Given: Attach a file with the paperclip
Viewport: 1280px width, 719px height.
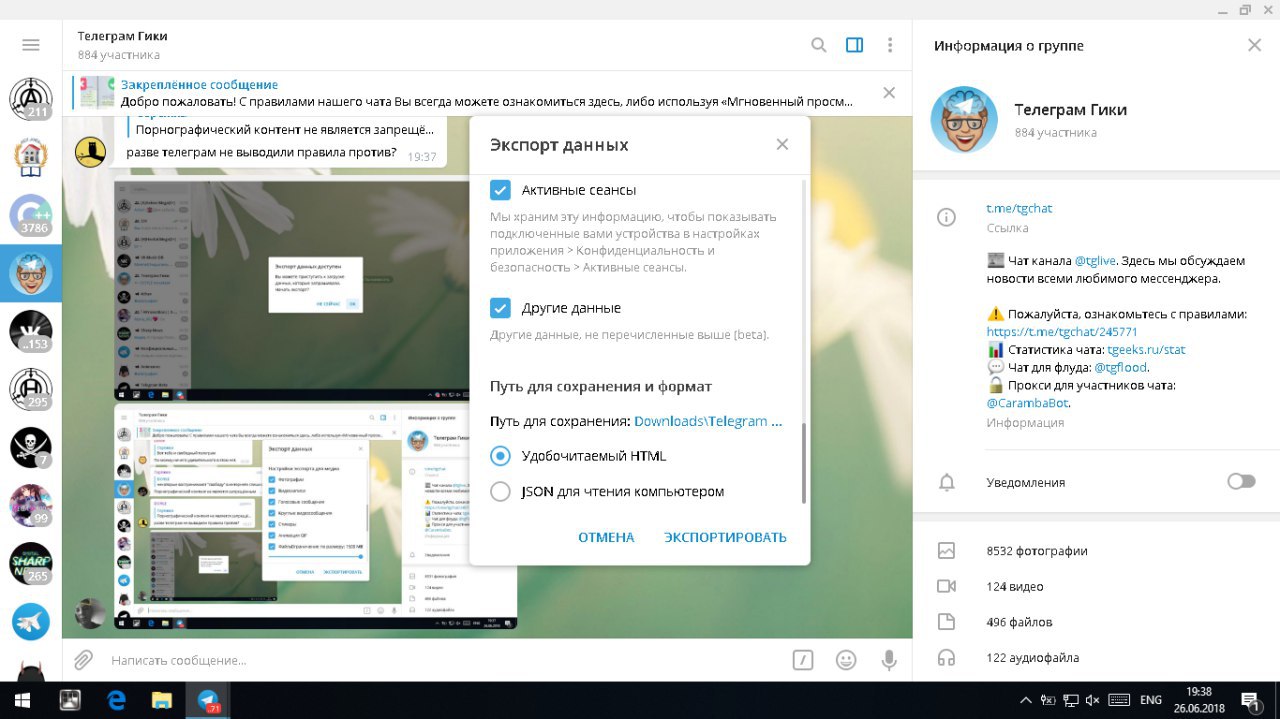Looking at the screenshot, I should (84, 660).
